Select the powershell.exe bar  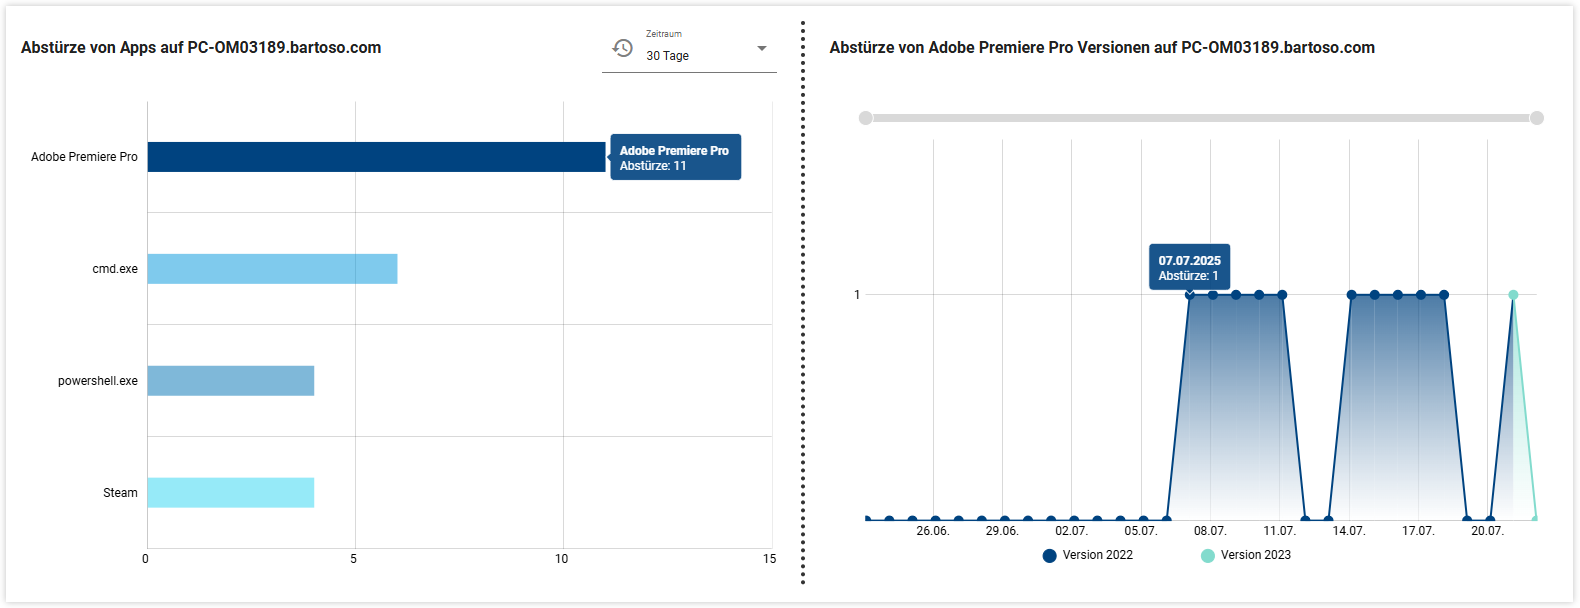[x=231, y=381]
